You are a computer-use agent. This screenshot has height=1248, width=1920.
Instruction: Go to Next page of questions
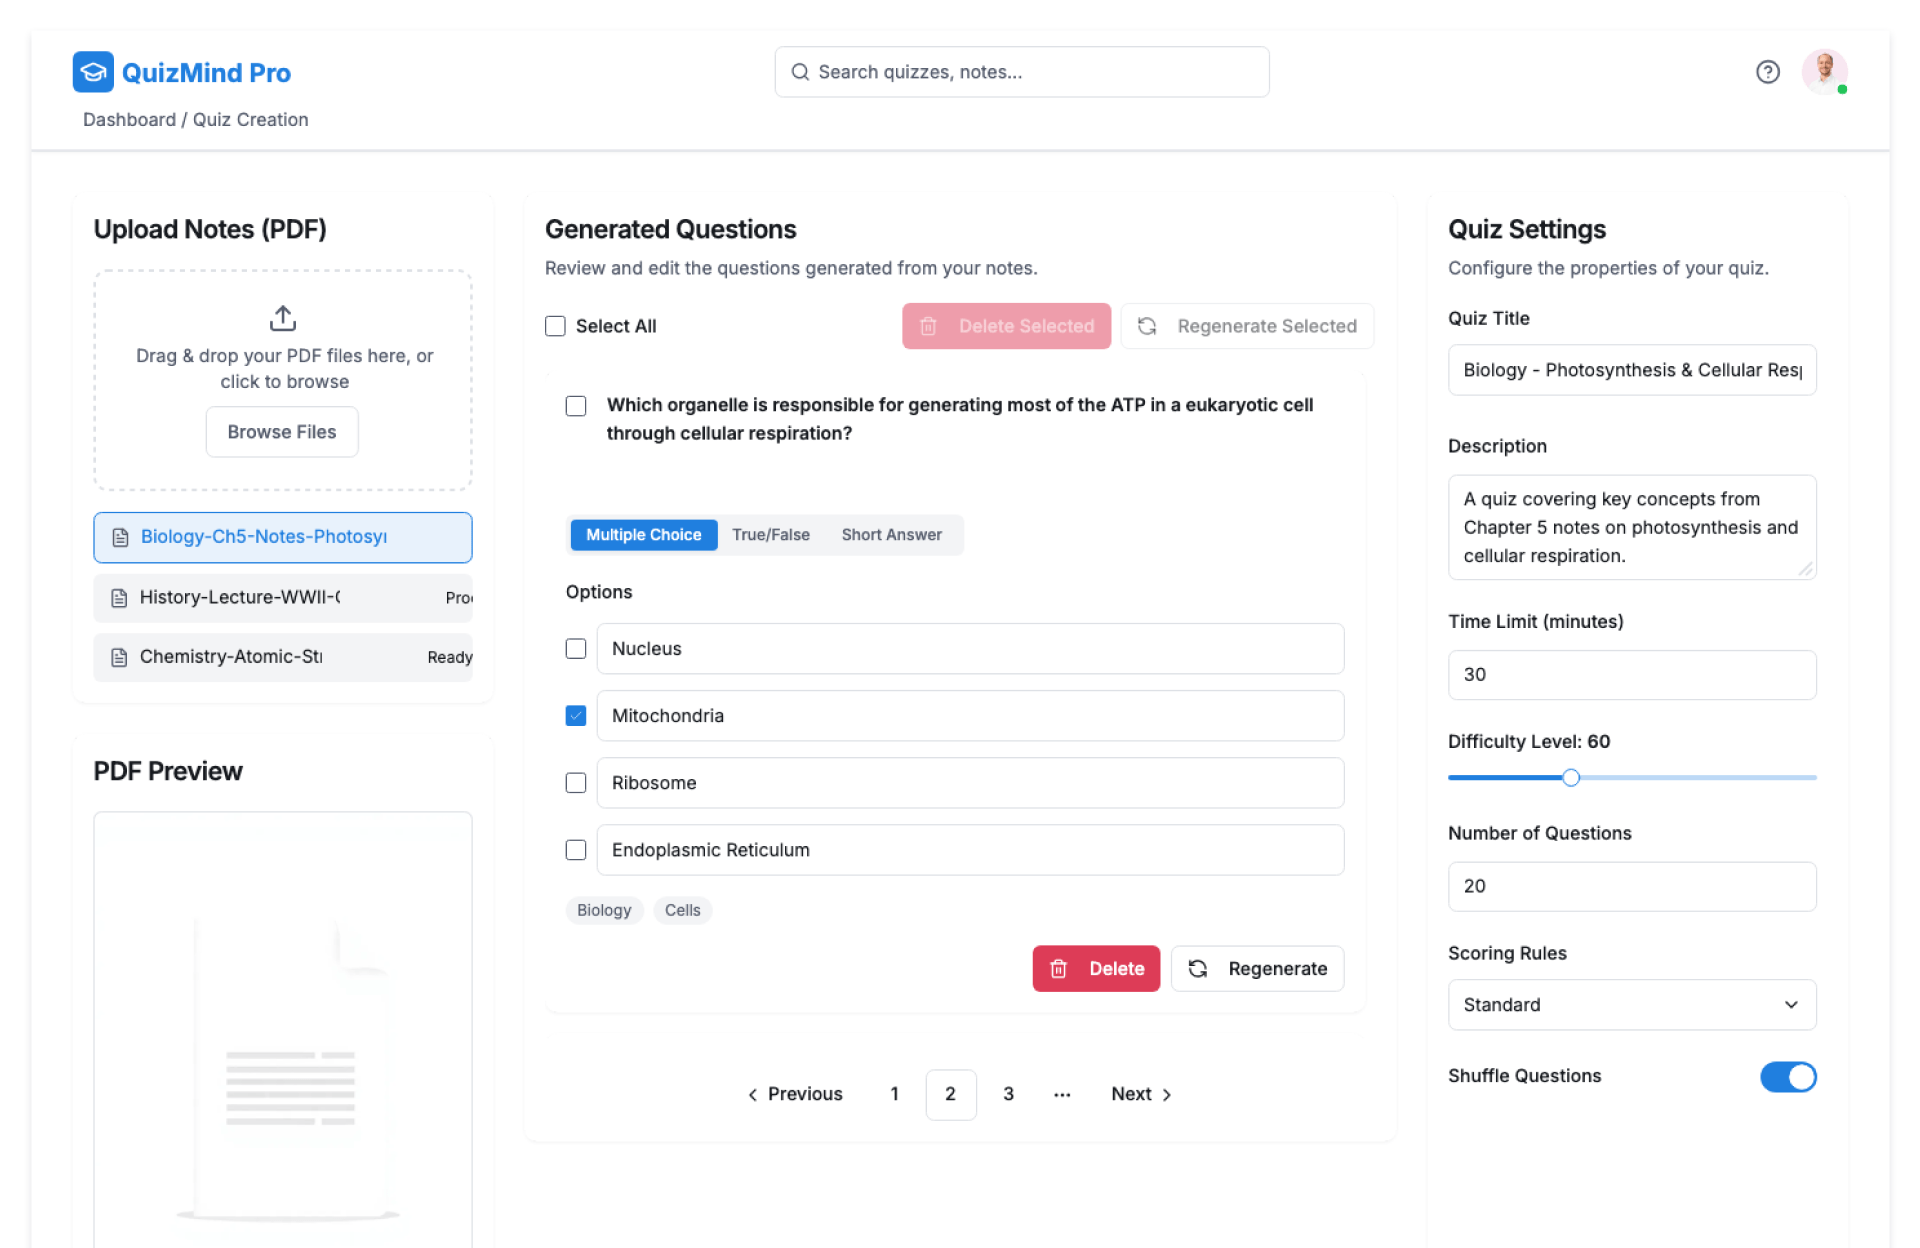point(1141,1094)
